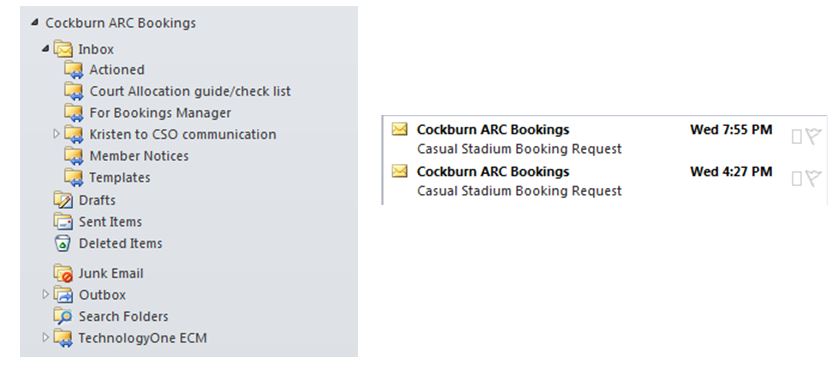Select the Junk Email folder icon
This screenshot has width=837, height=368.
63,273
